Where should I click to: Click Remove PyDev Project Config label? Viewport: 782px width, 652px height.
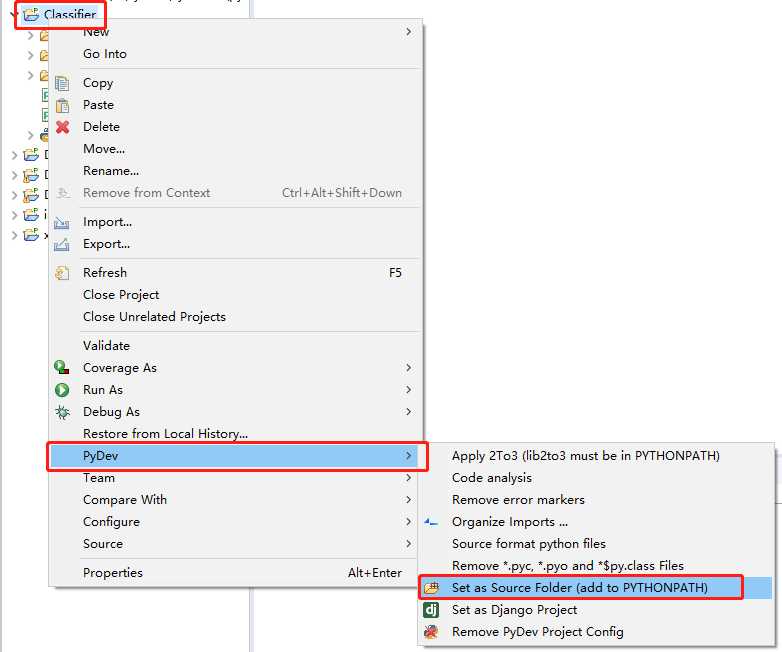tap(538, 632)
